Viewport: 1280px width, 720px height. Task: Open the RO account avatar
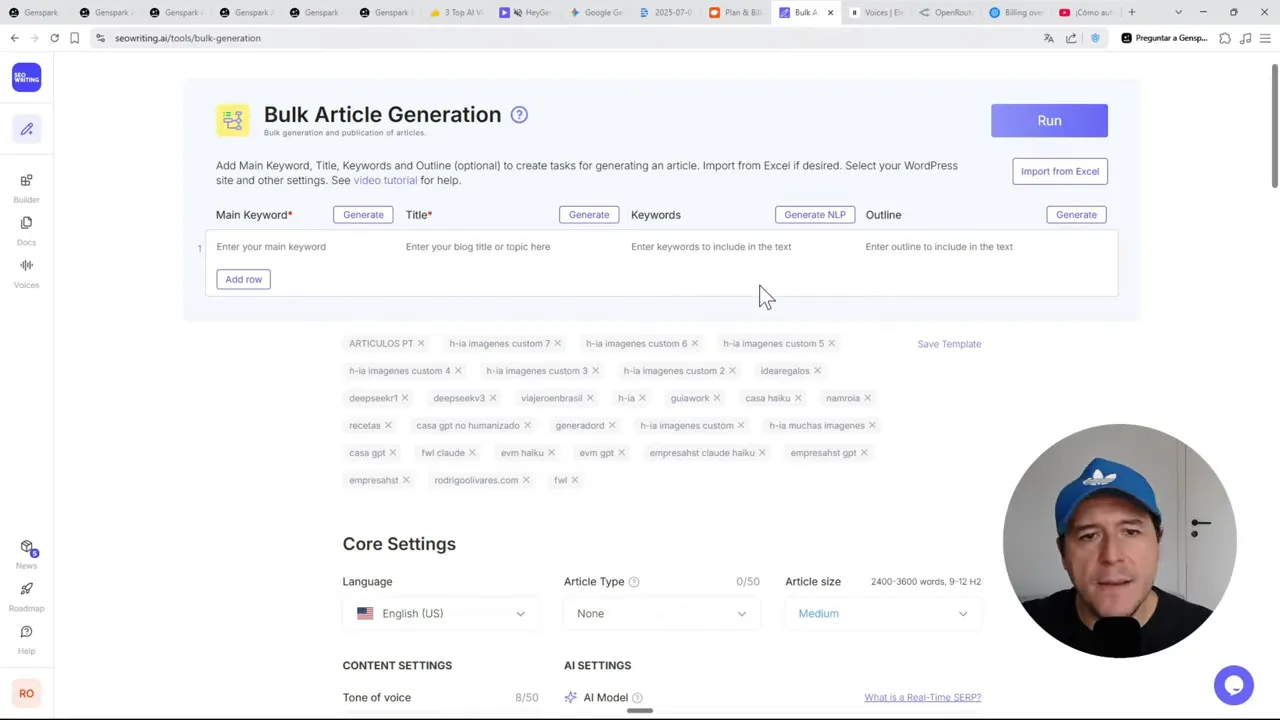pyautogui.click(x=26, y=693)
